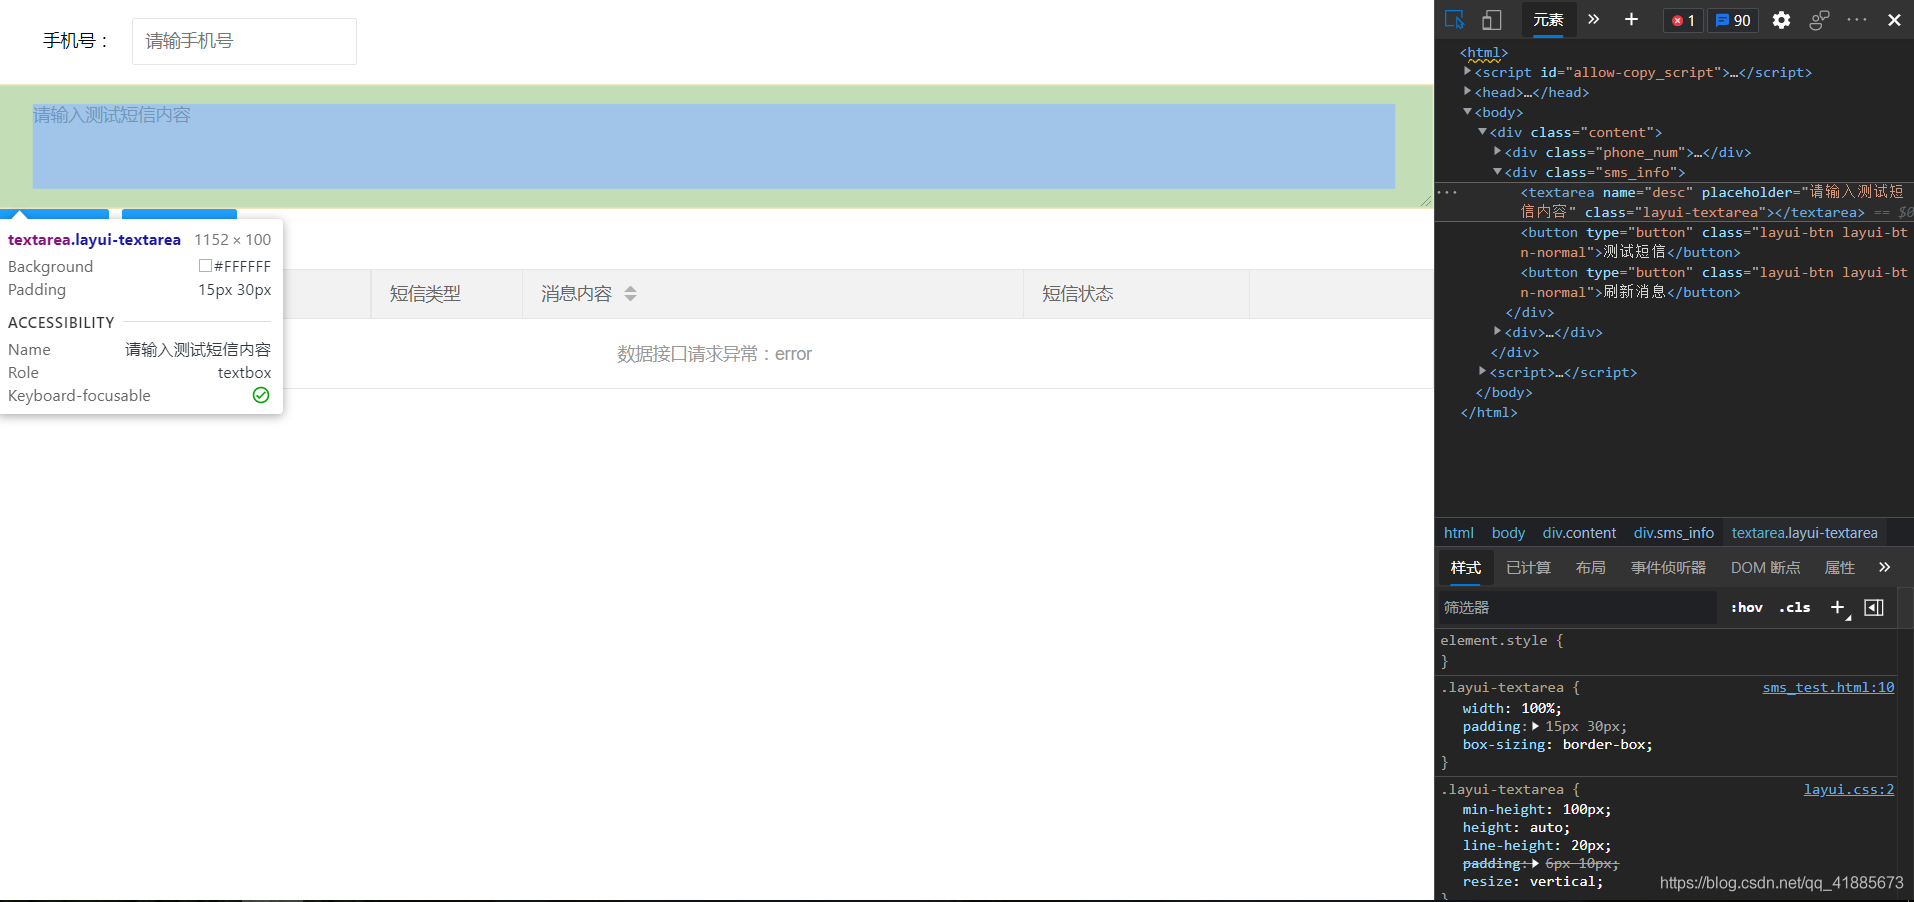Collapse the div class sms_info node

(1497, 172)
